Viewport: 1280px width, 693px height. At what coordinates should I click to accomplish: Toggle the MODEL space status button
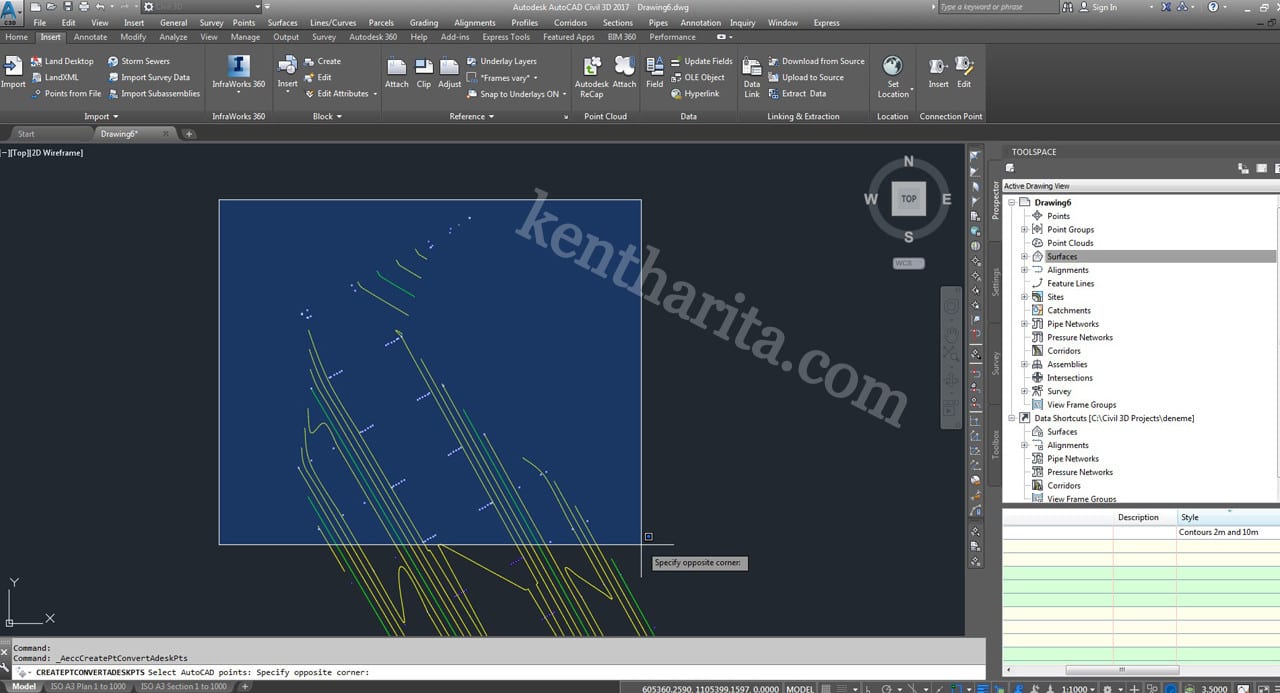click(800, 688)
